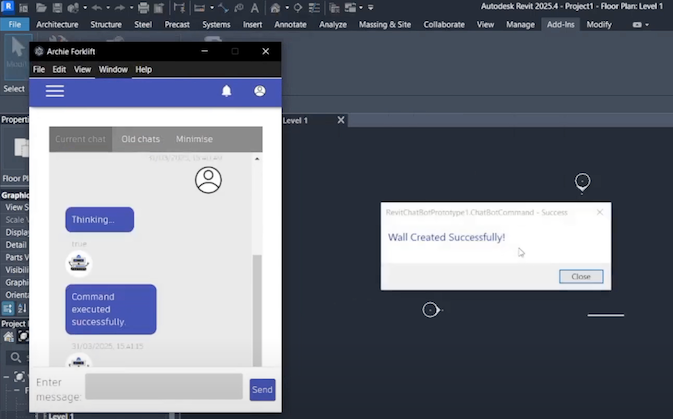The width and height of the screenshot is (673, 419).
Task: Open the hamburger menu in Archie Forklift
Action: [x=55, y=91]
